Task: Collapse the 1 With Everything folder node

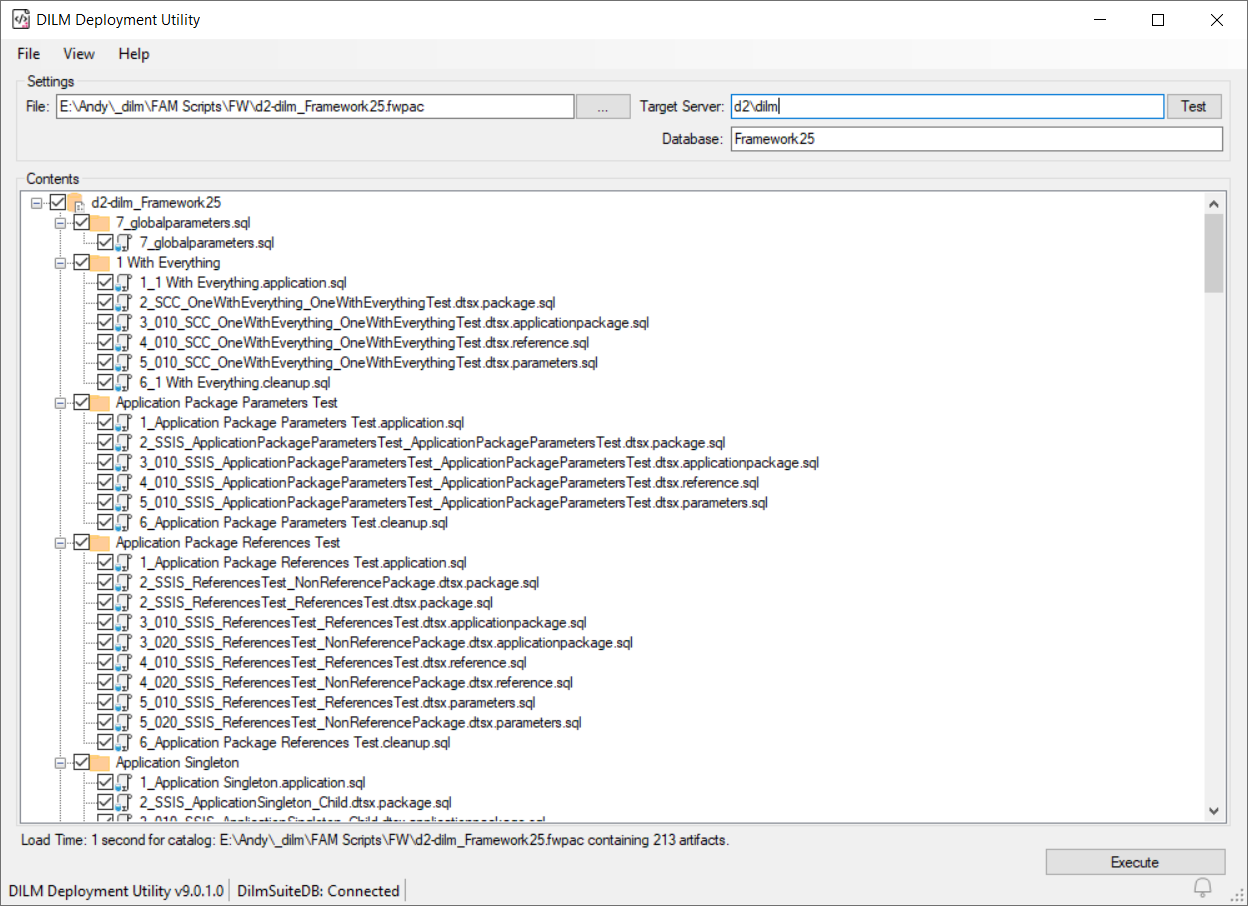Action: click(x=61, y=263)
